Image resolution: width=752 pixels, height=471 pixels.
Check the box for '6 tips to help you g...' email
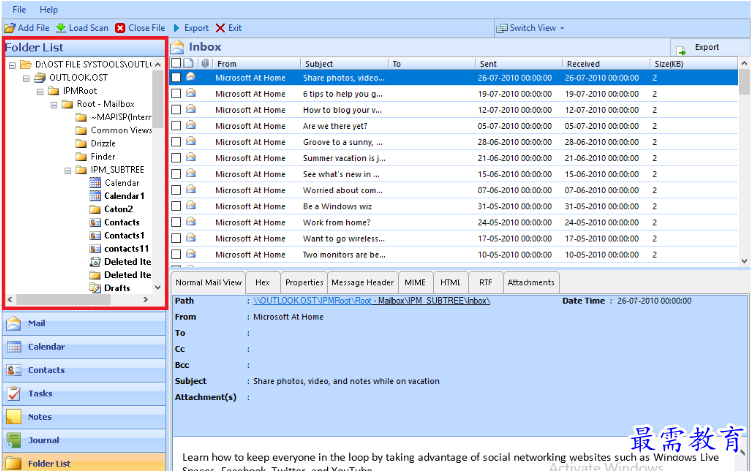pos(176,94)
